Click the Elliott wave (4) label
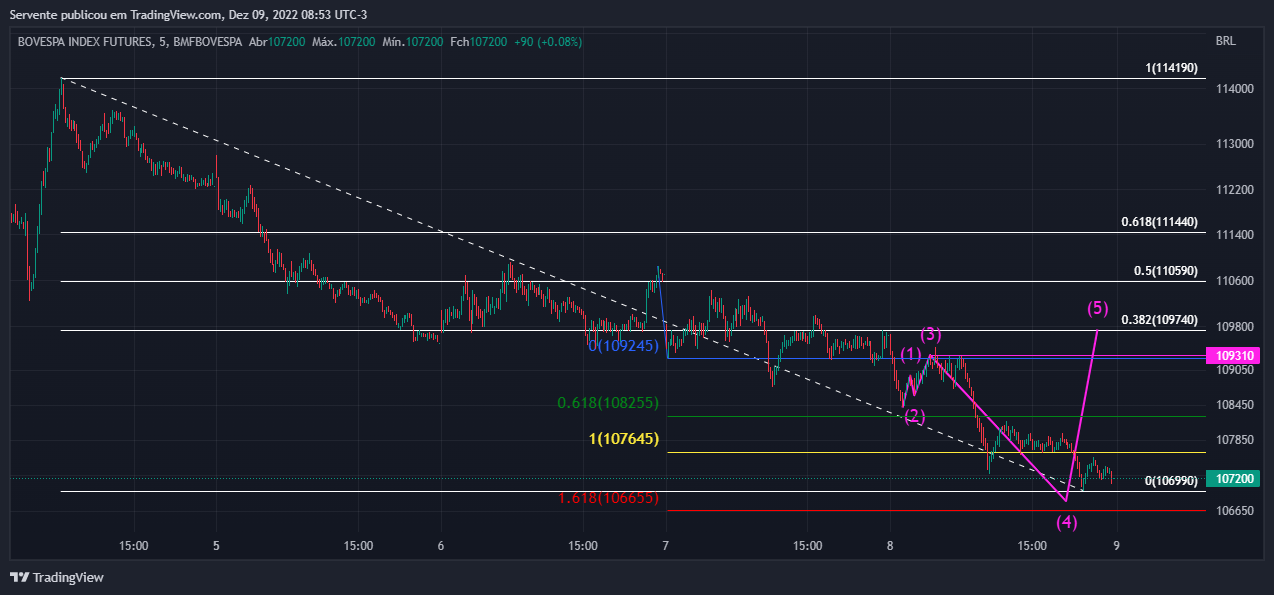The image size is (1274, 595). pyautogui.click(x=1067, y=521)
